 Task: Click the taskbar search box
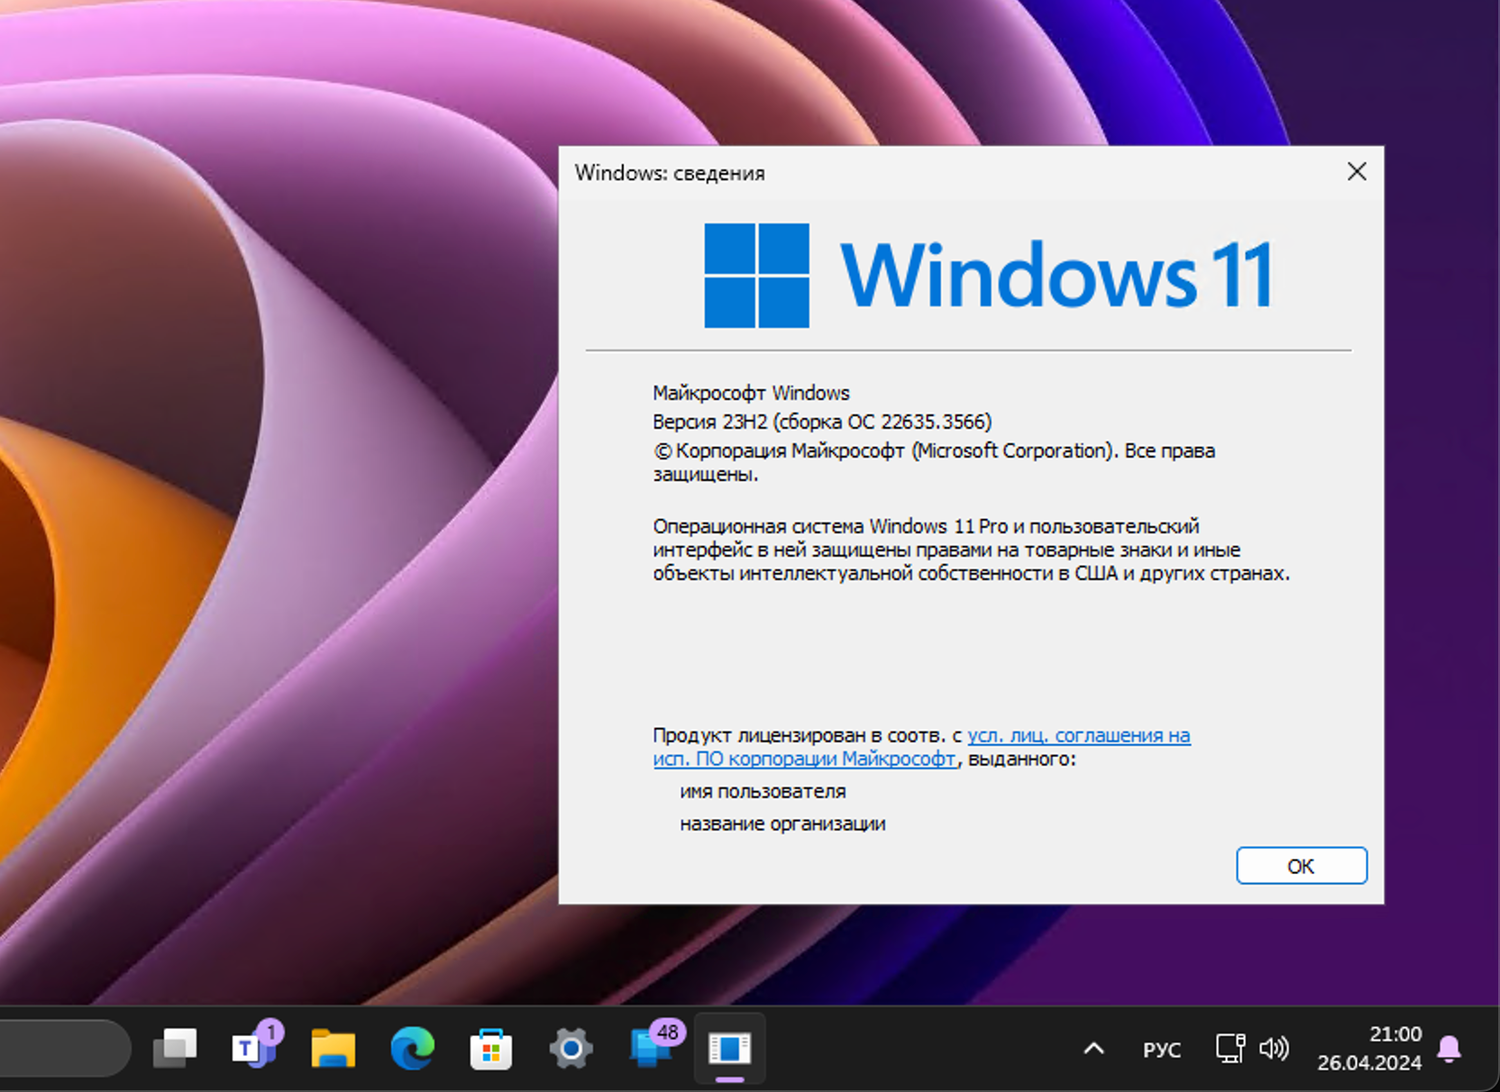[65, 1048]
